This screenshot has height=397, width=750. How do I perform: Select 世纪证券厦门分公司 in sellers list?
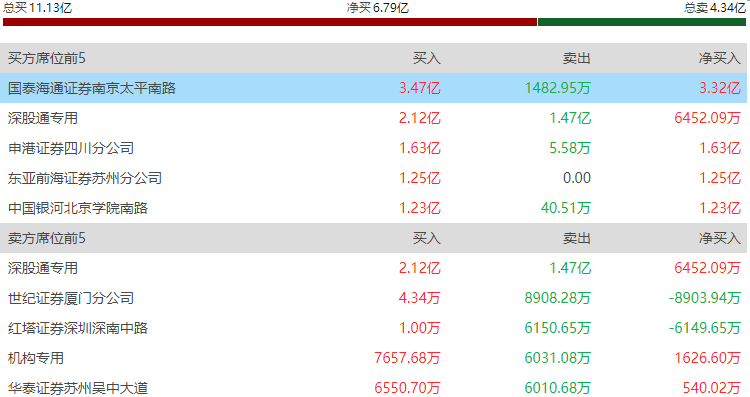71,298
